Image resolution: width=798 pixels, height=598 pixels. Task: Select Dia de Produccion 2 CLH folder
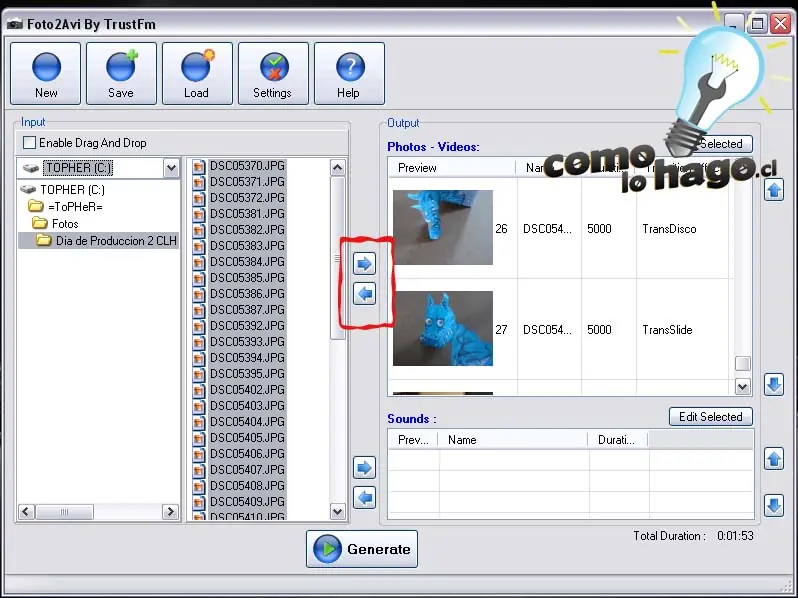tap(116, 241)
